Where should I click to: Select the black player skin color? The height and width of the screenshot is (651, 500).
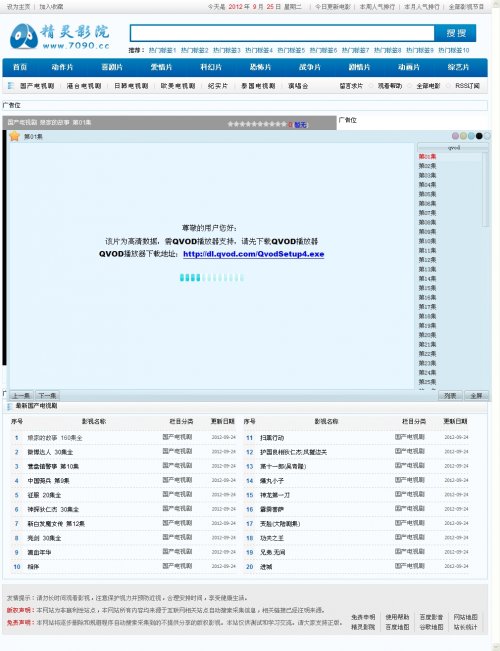click(479, 136)
